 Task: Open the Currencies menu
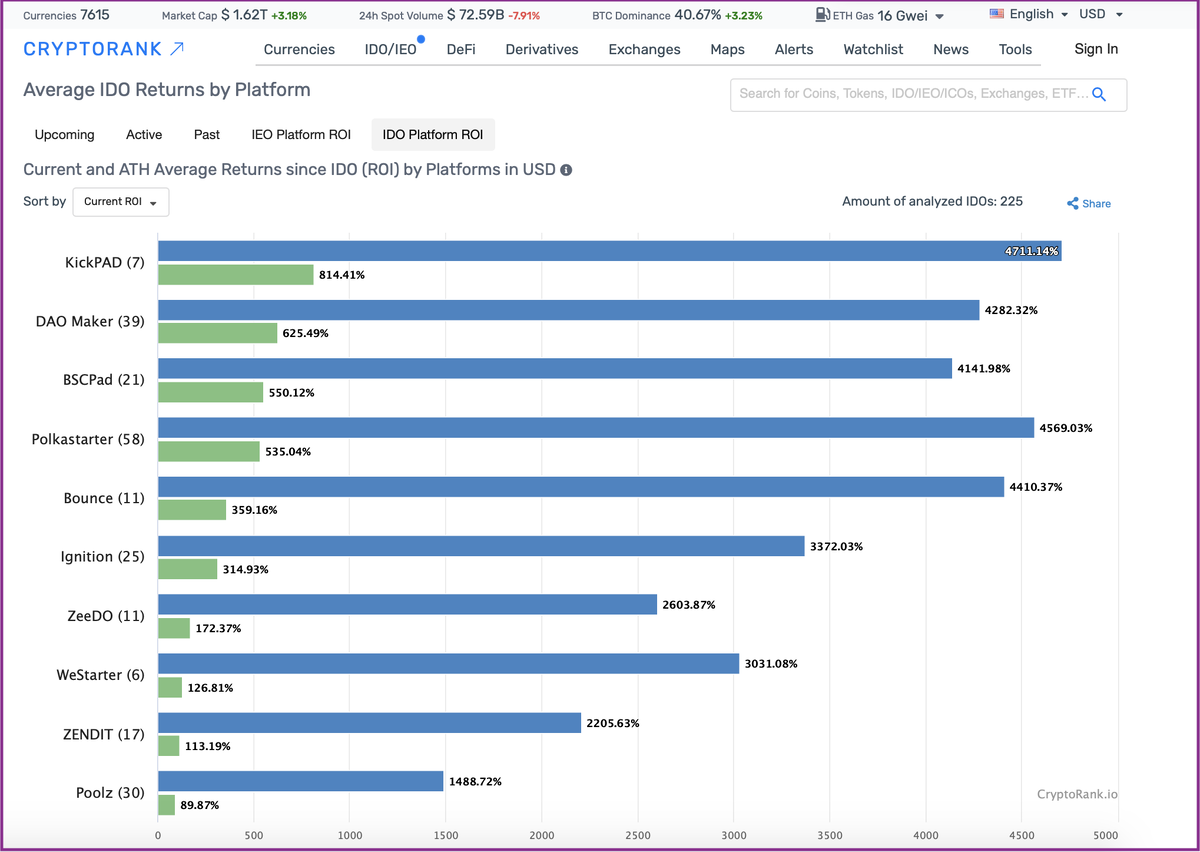(299, 49)
